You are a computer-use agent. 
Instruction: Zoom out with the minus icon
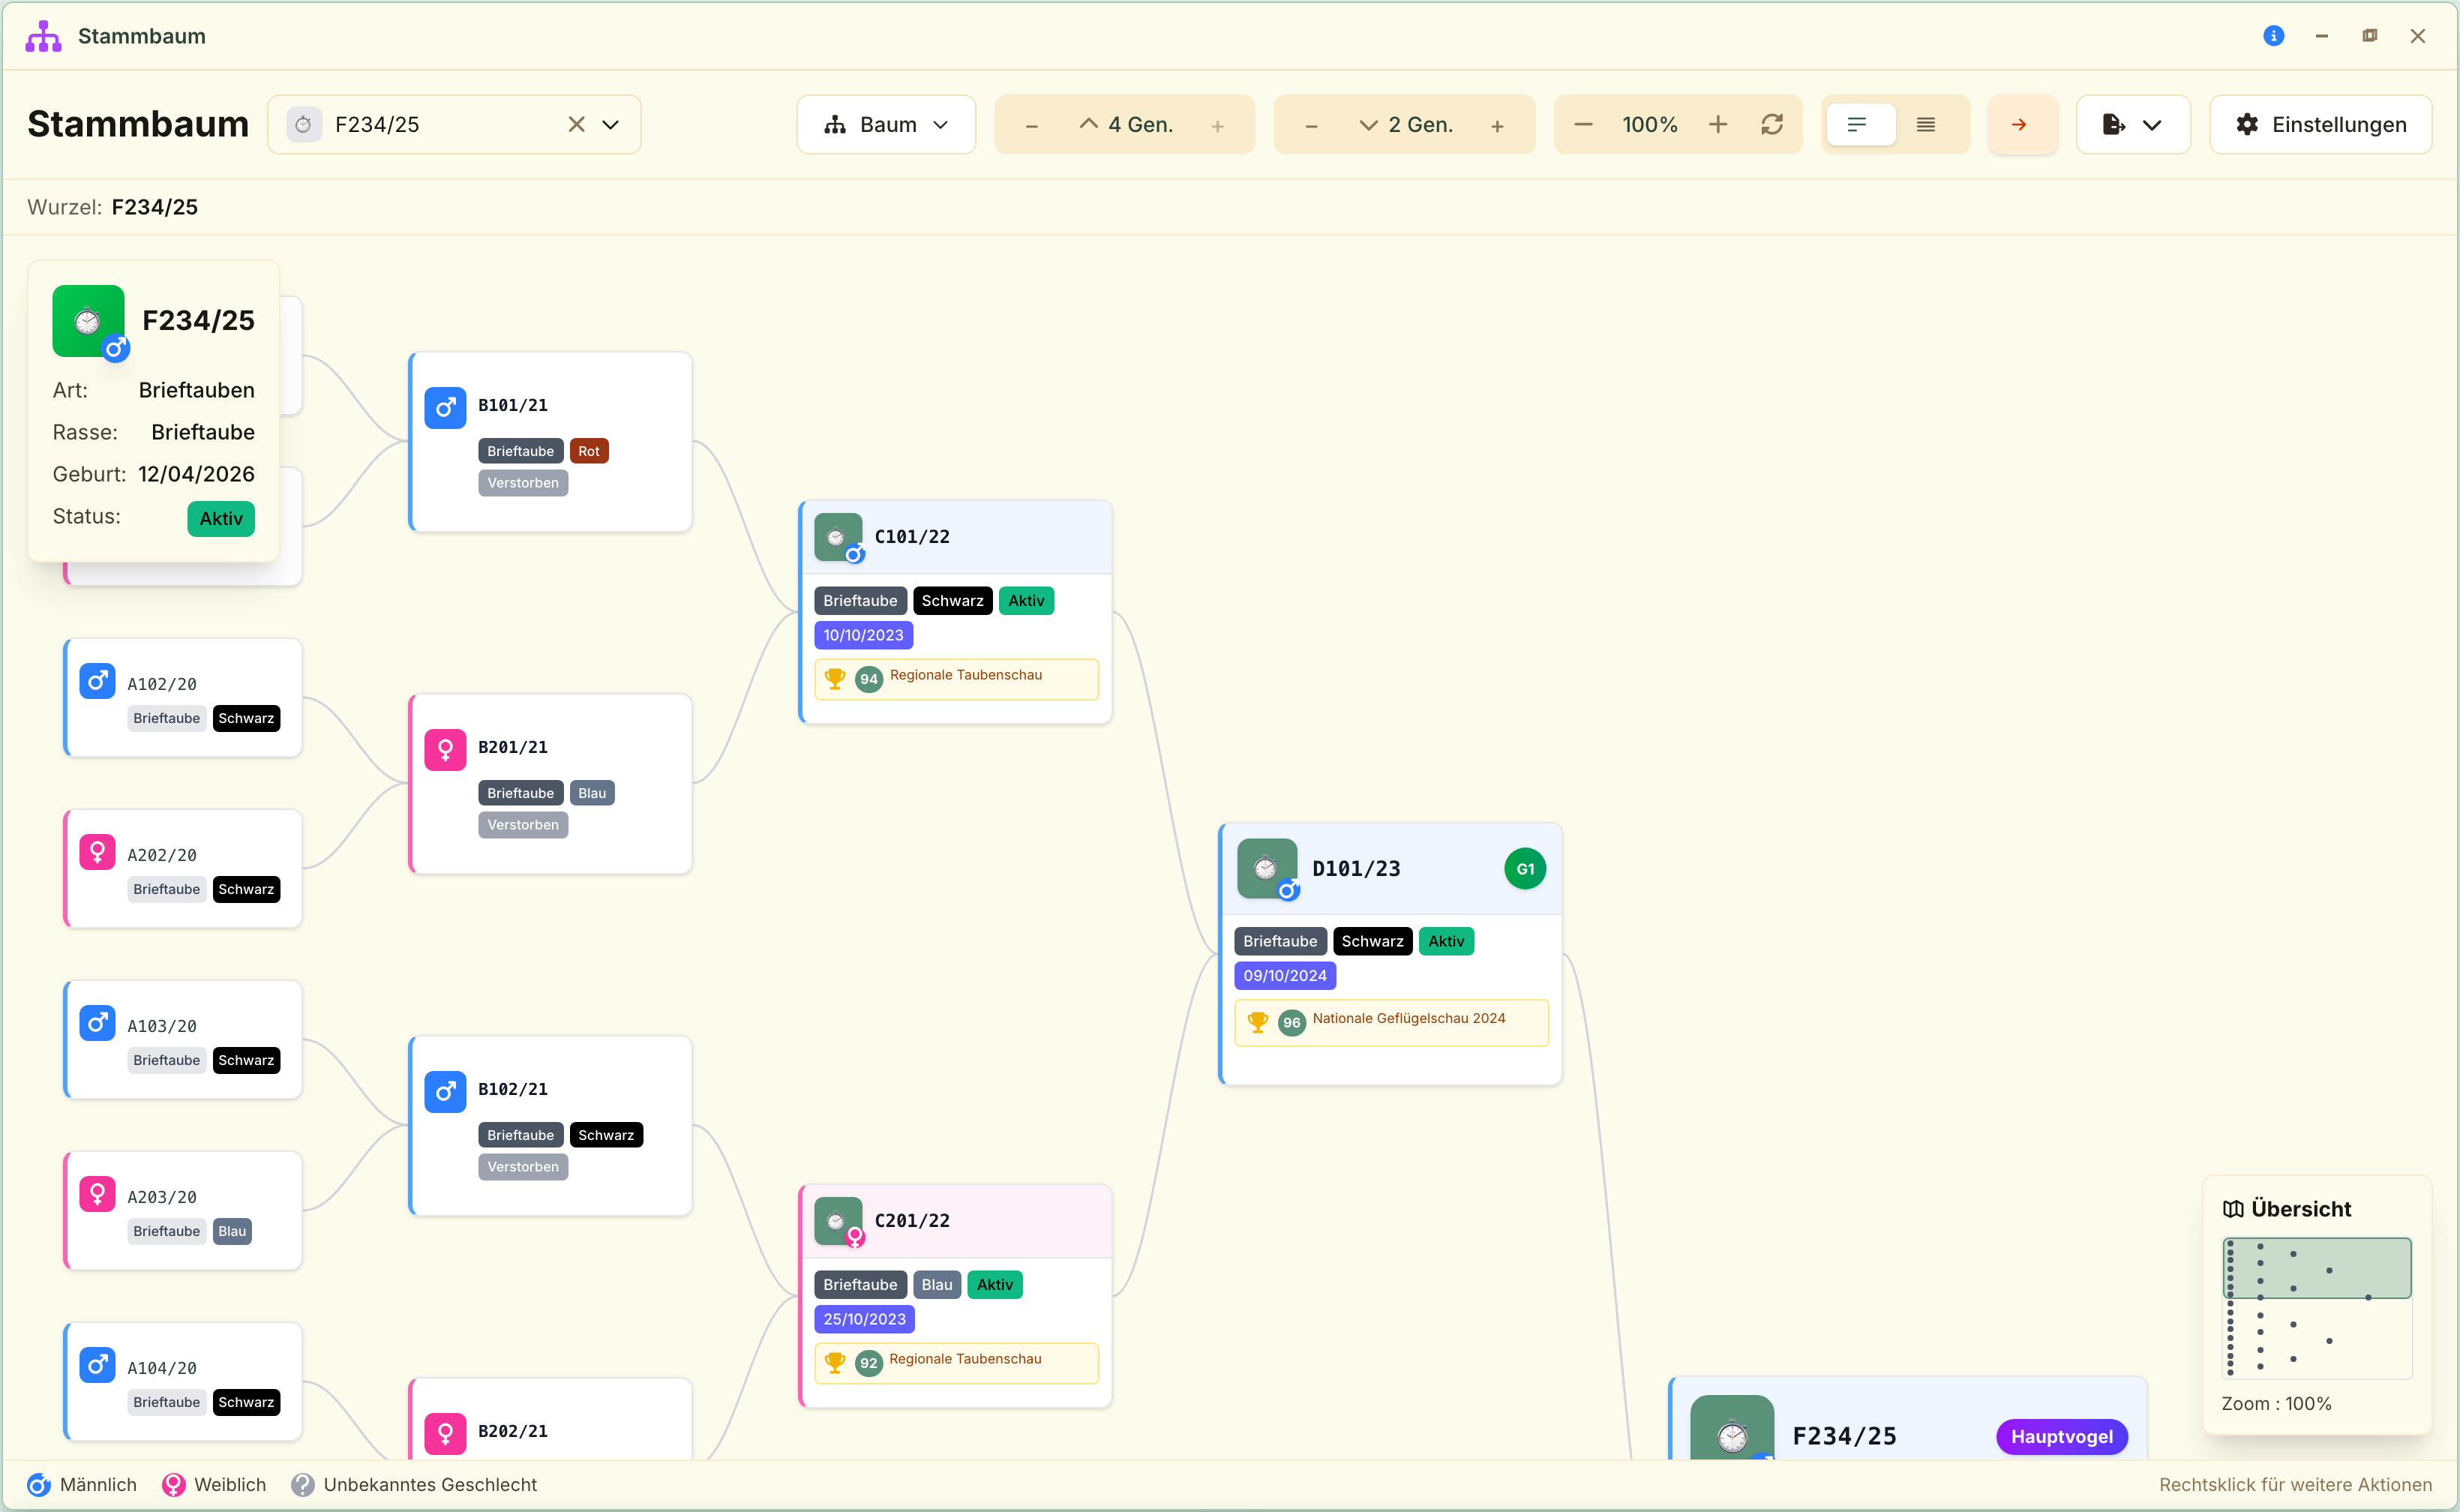tap(1583, 124)
